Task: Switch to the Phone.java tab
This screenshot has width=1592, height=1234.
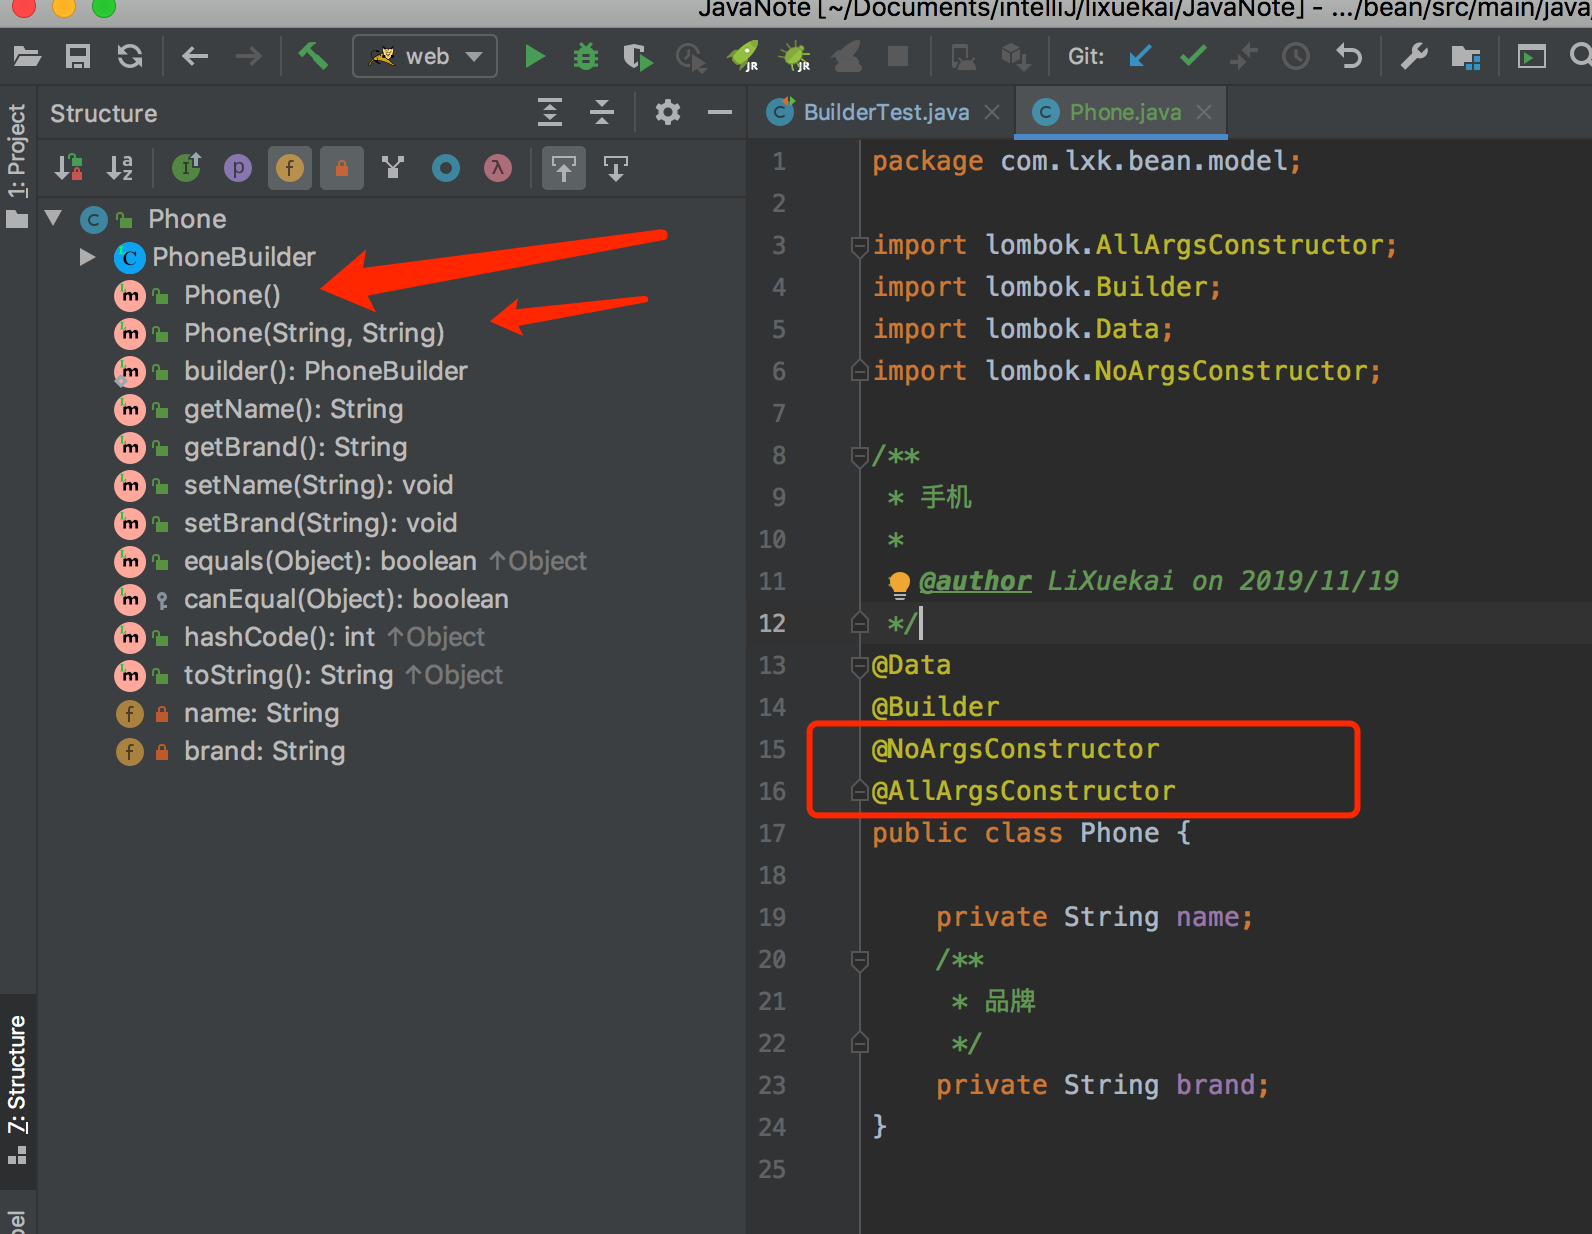Action: 1125,112
